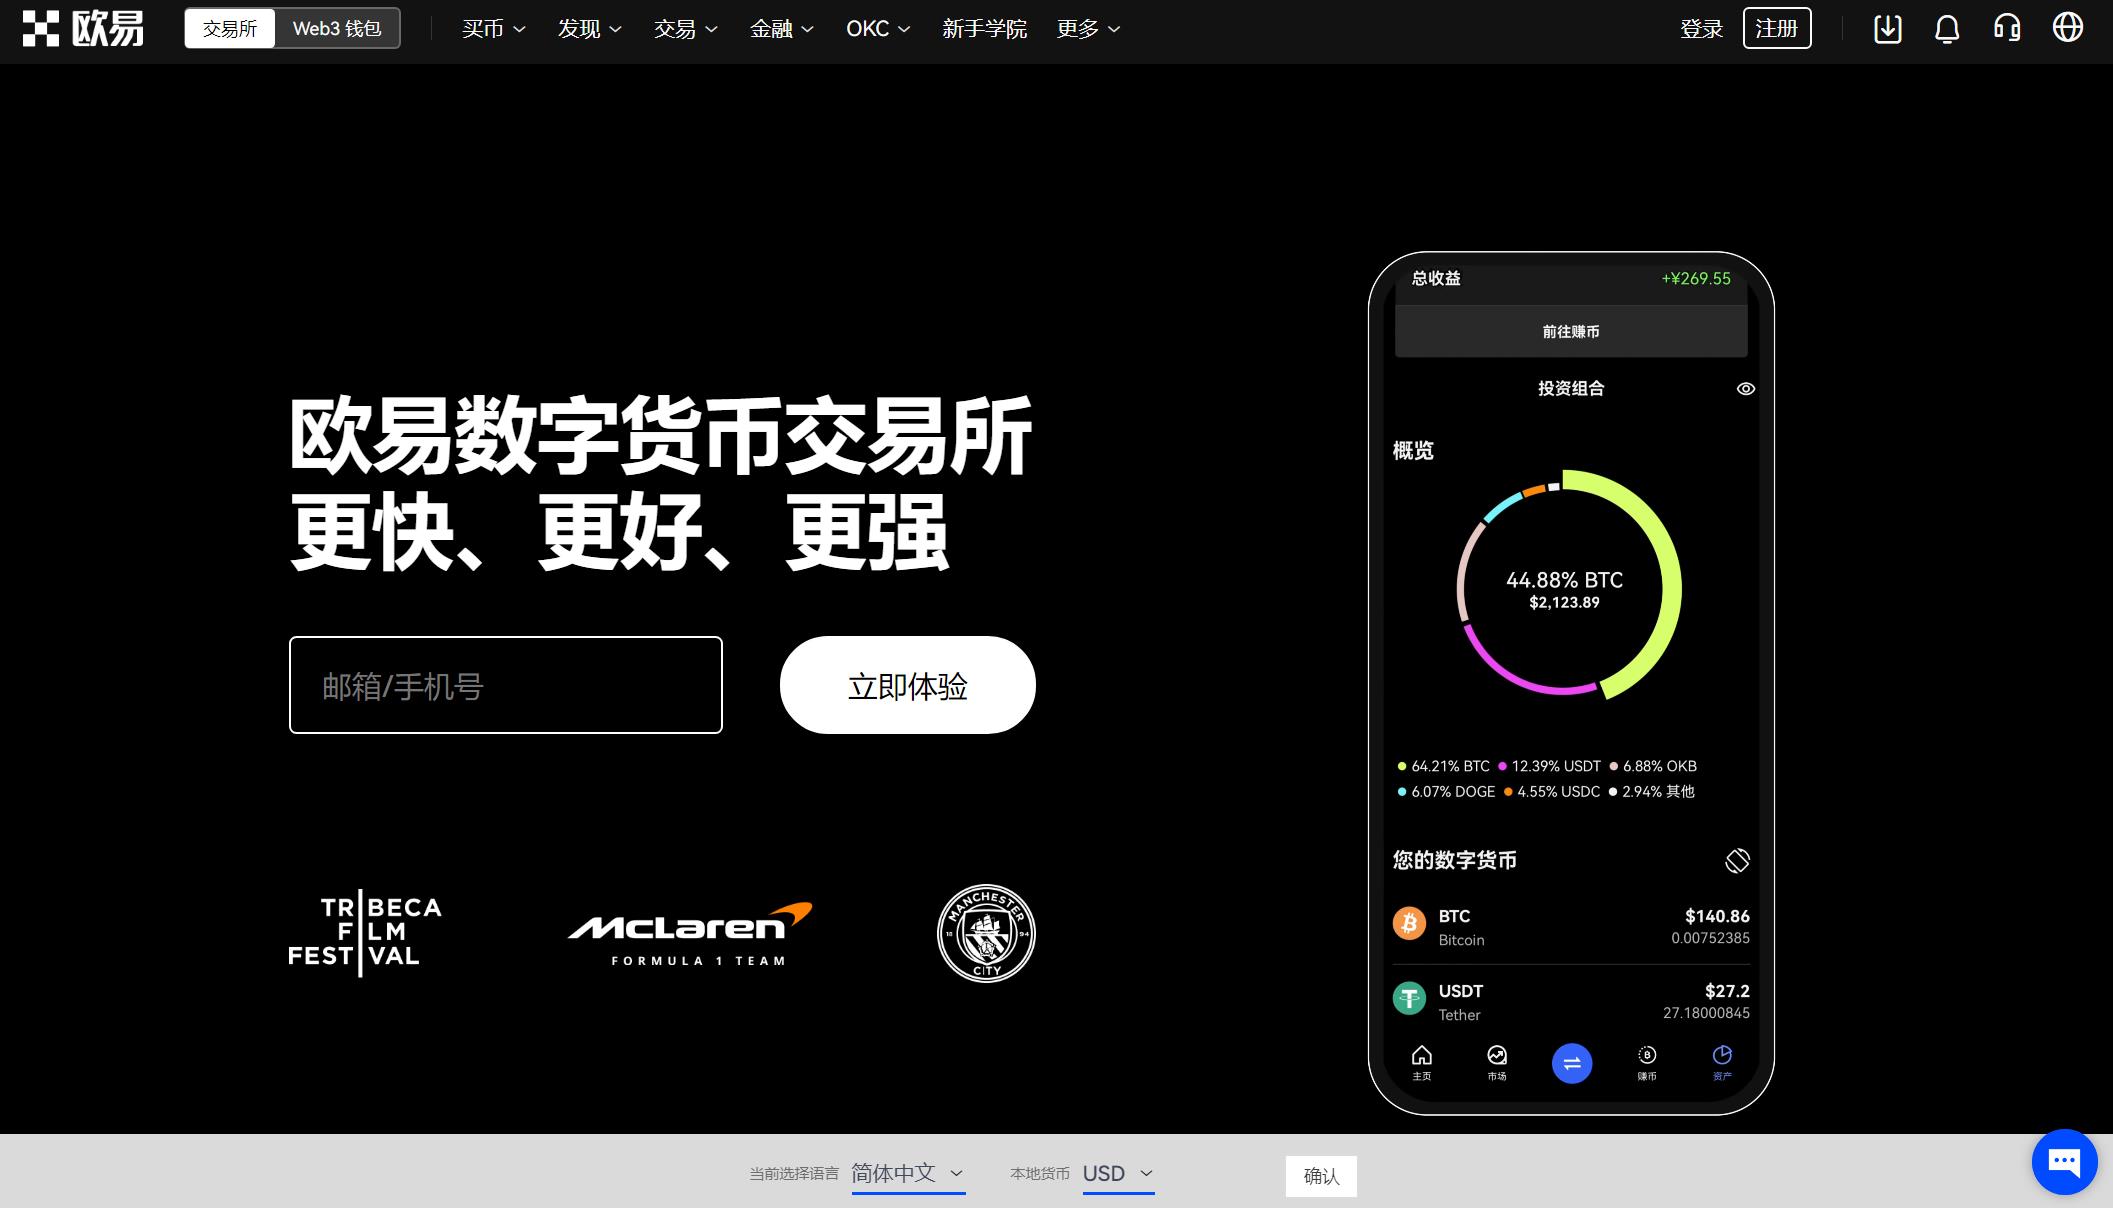Select USD local currency dropdown

point(1116,1175)
